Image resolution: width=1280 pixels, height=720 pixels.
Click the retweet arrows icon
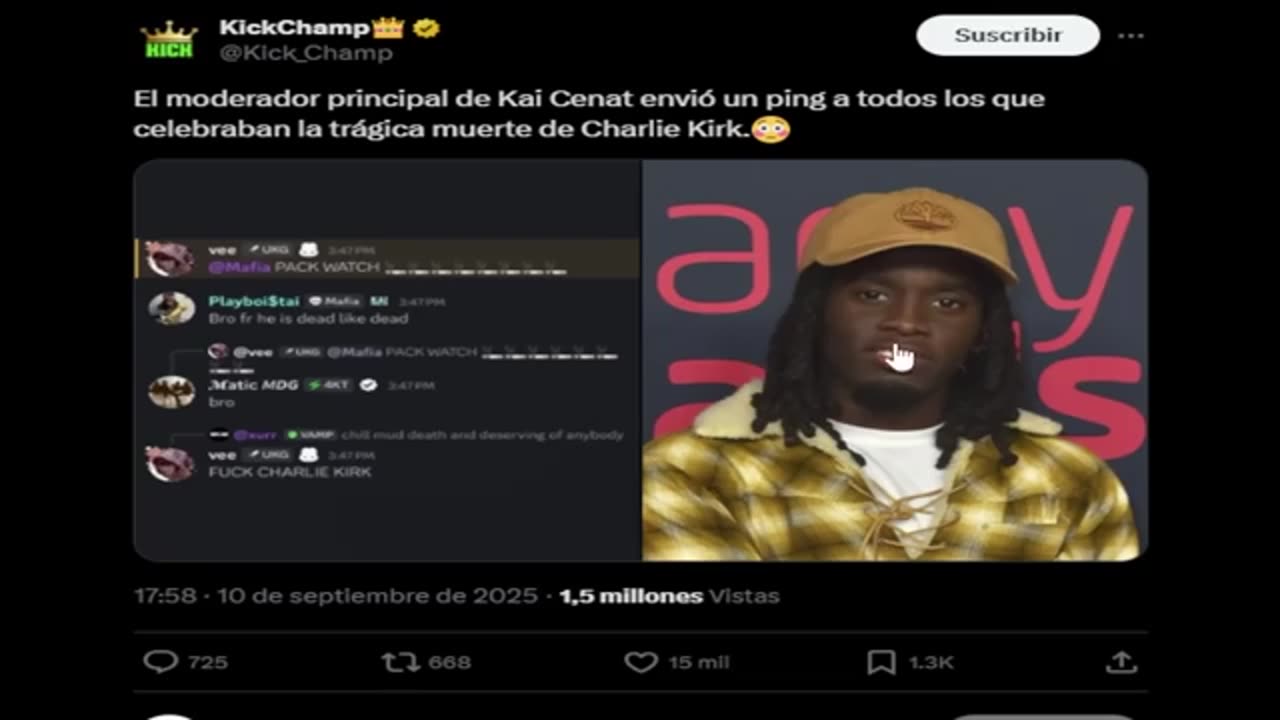tap(400, 662)
